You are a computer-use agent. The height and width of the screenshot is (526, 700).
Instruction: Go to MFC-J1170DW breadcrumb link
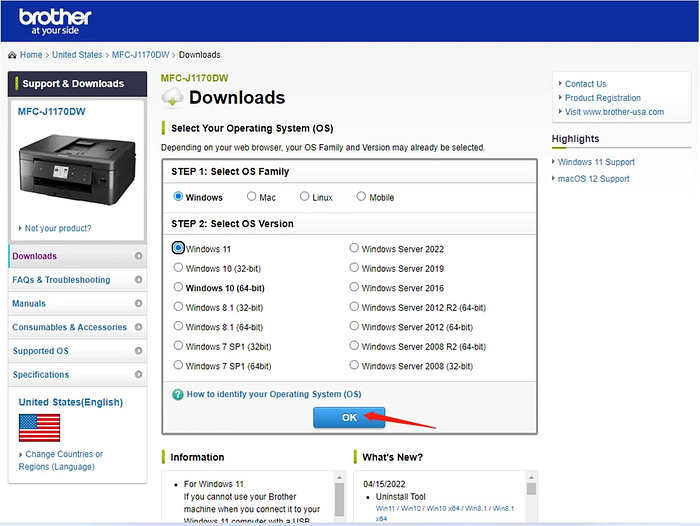(141, 55)
